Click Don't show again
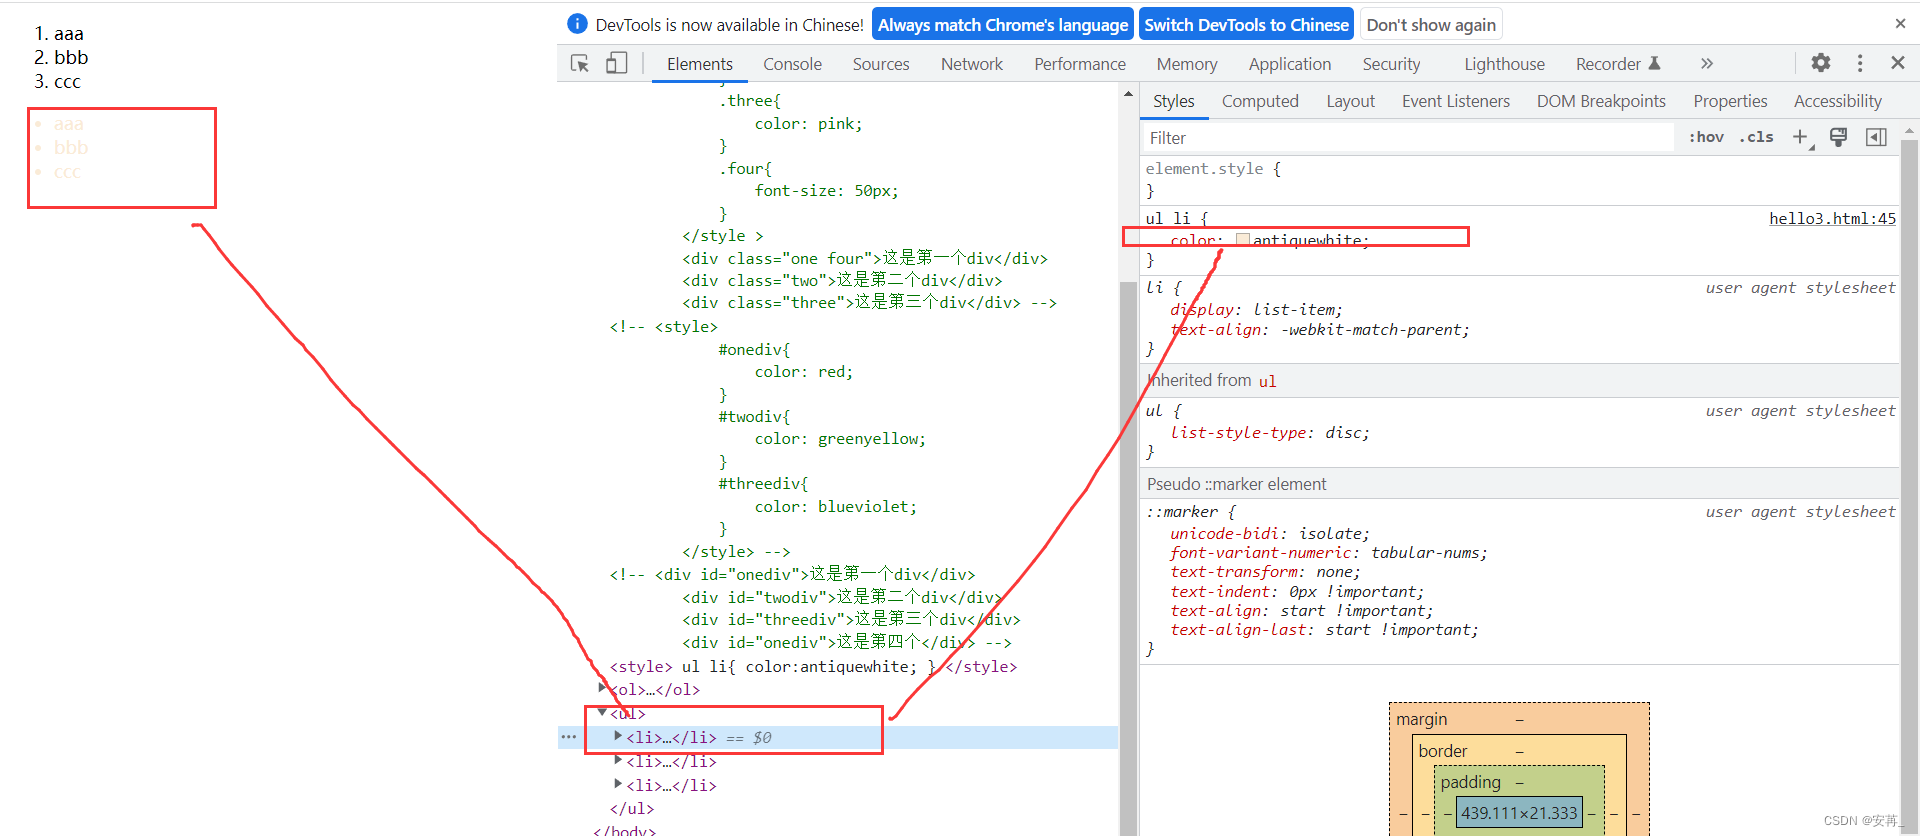This screenshot has height=836, width=1920. (x=1431, y=25)
